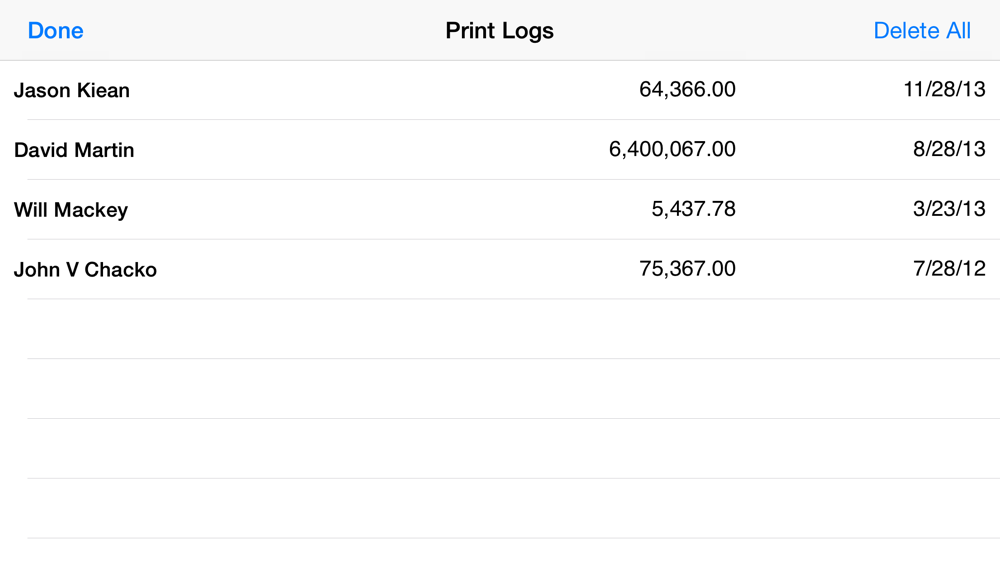Click the date 11/28/13

(945, 89)
